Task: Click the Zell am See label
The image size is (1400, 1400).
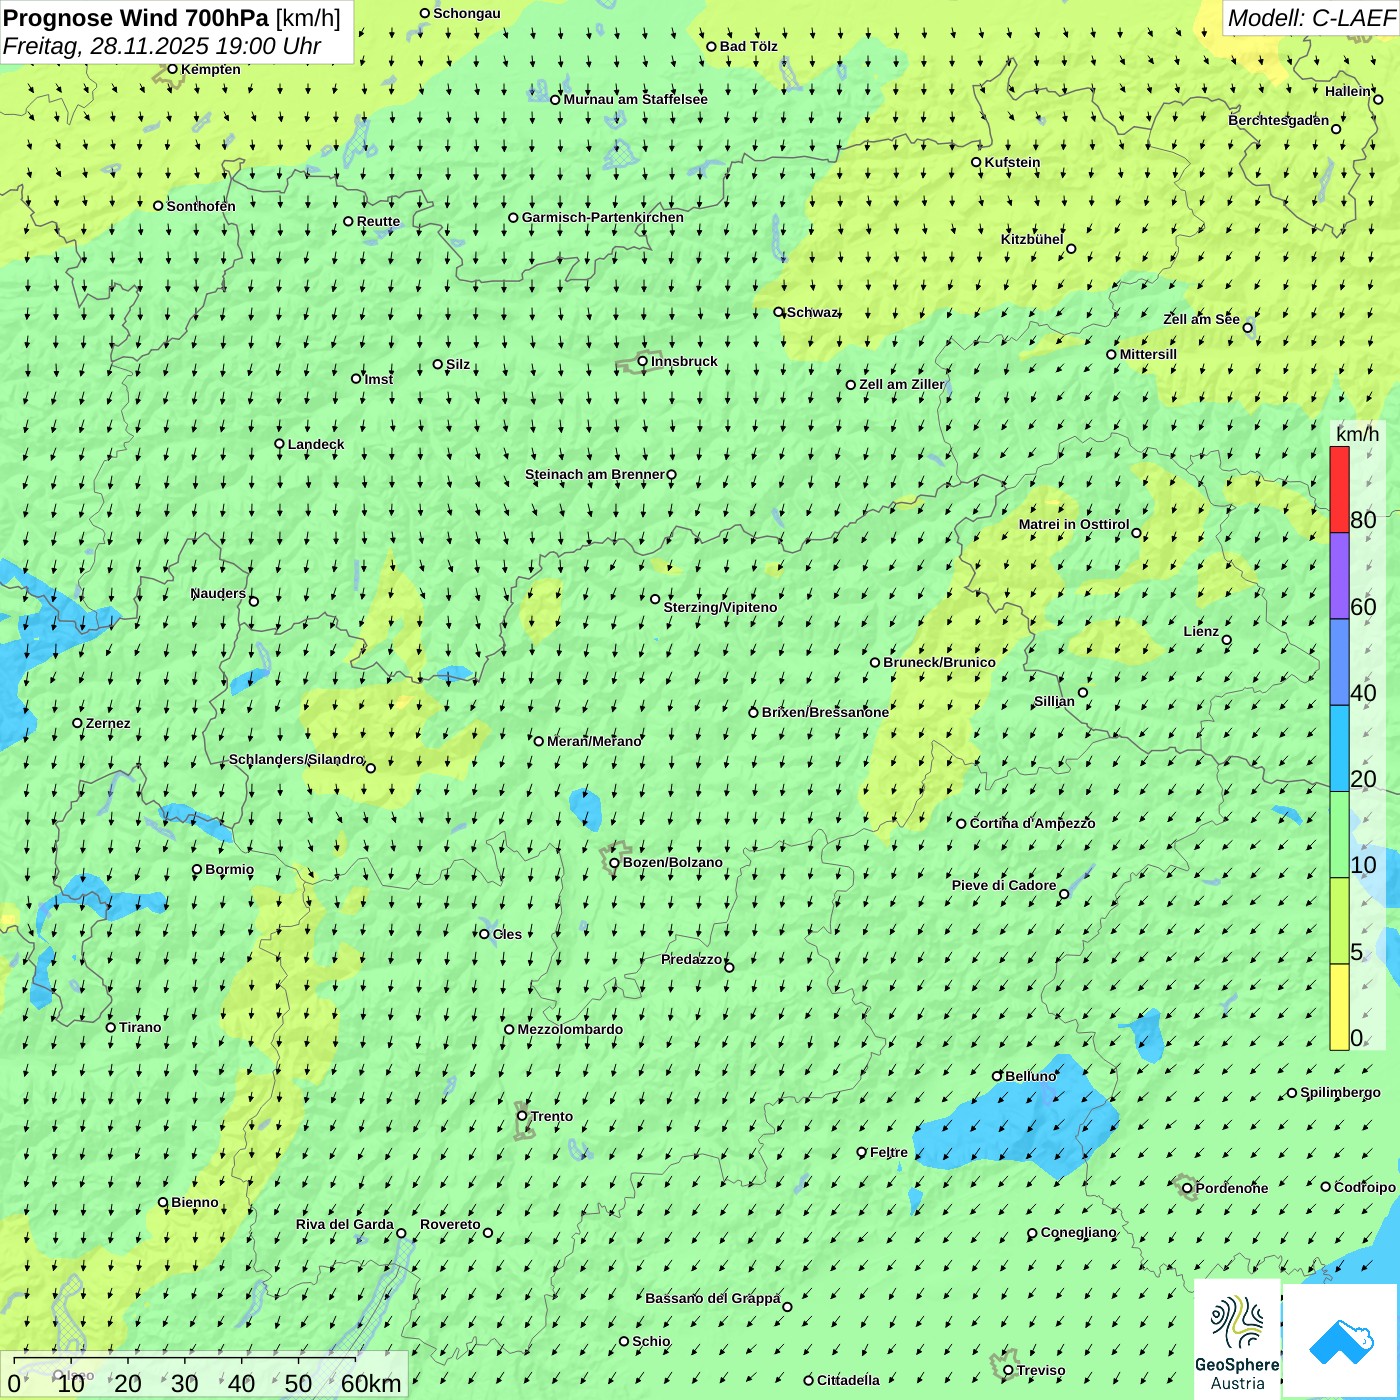Action: pos(1201,319)
